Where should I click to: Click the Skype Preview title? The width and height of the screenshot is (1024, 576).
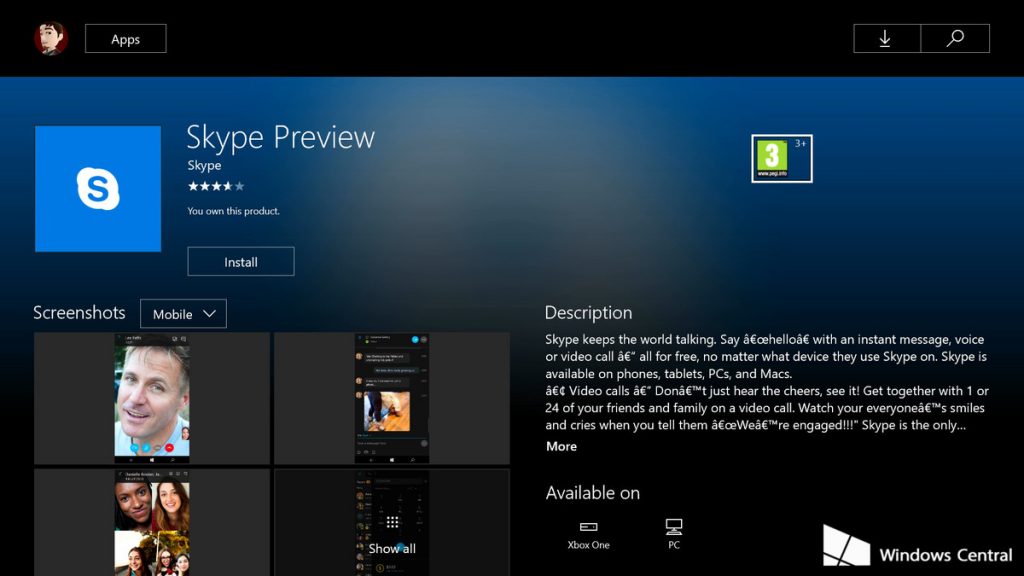coord(281,138)
